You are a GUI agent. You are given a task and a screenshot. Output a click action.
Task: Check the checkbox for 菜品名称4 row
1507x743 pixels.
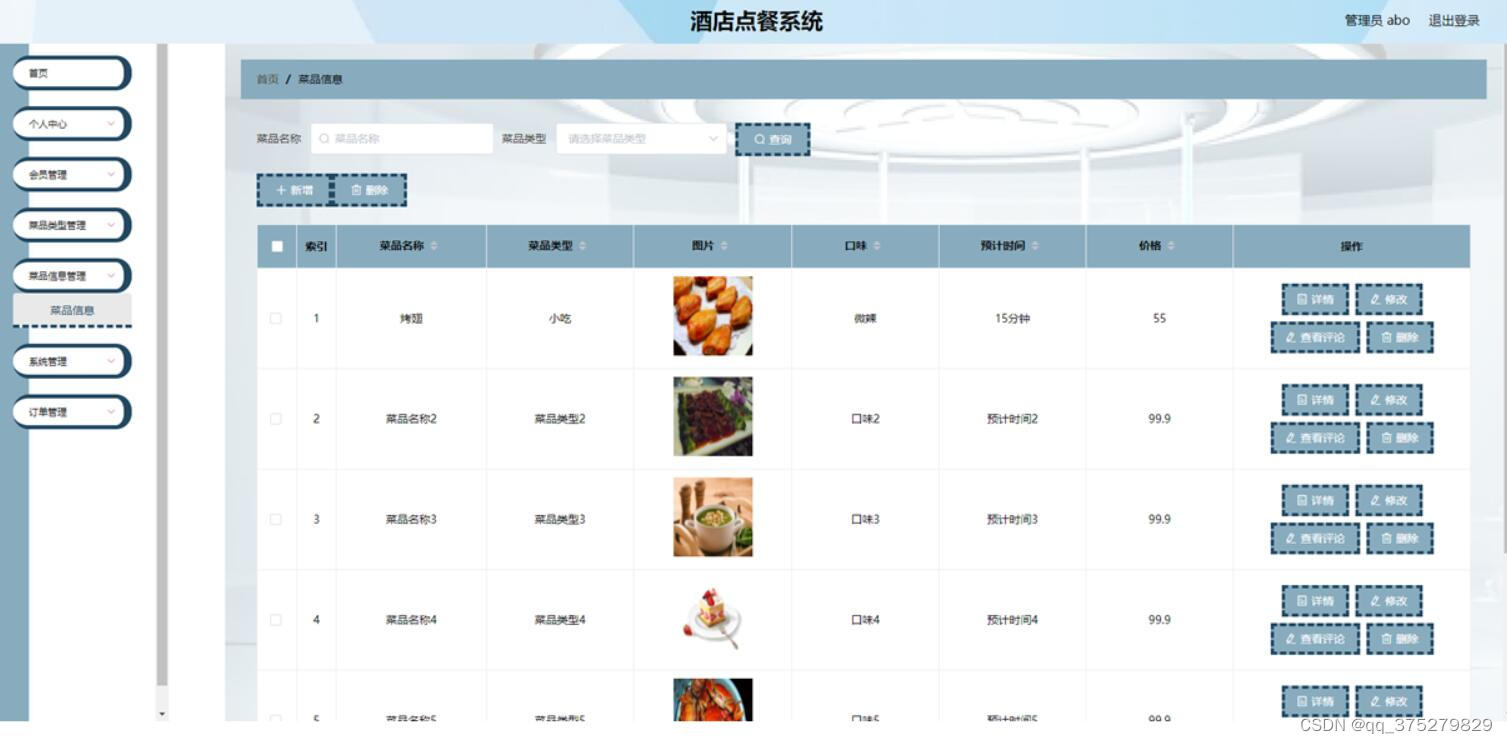pyautogui.click(x=277, y=619)
